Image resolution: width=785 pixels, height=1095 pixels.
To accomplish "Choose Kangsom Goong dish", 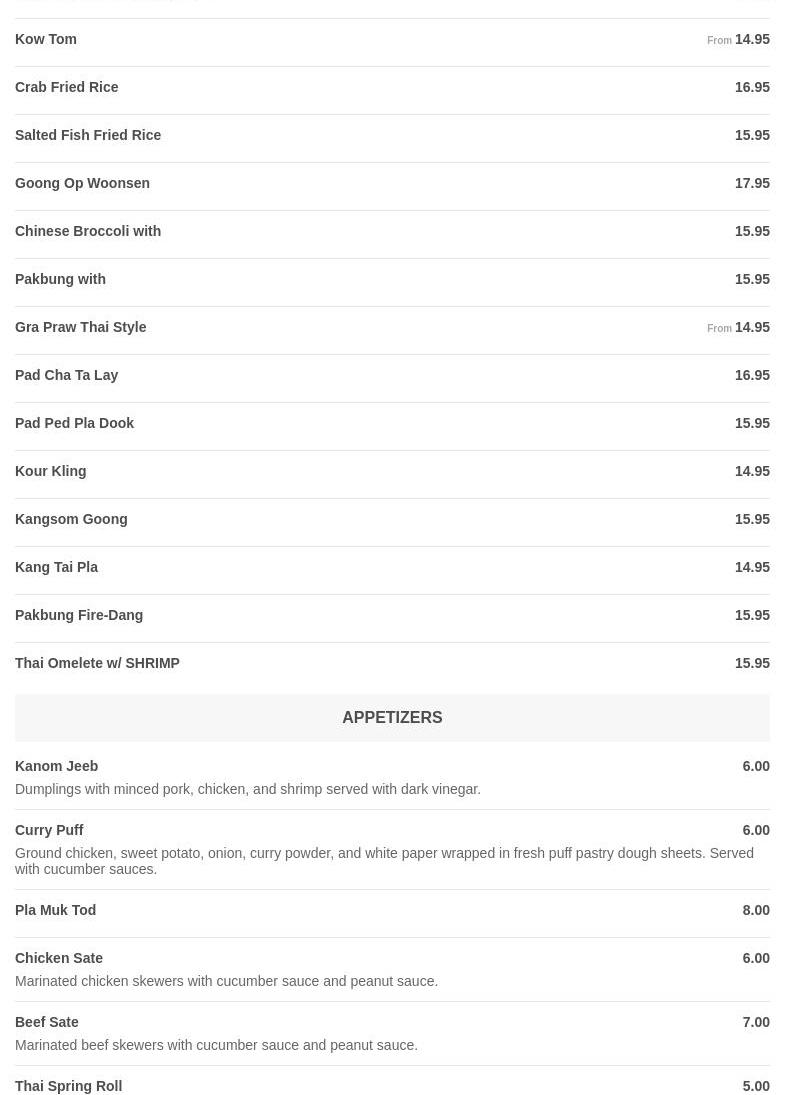I will point(71,519).
